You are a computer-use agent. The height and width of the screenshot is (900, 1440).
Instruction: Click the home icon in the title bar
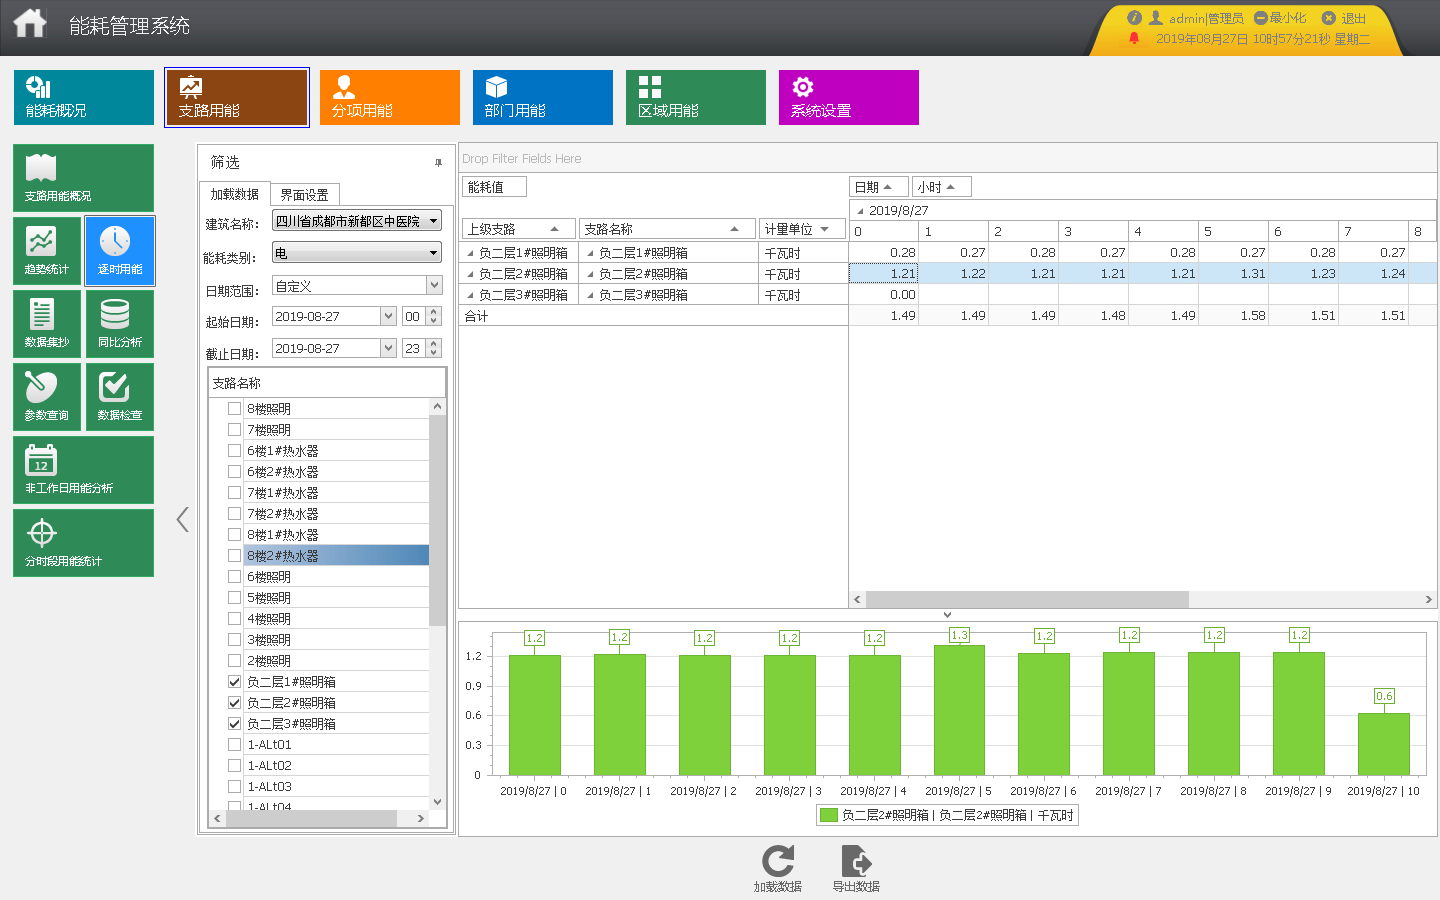tap(30, 24)
